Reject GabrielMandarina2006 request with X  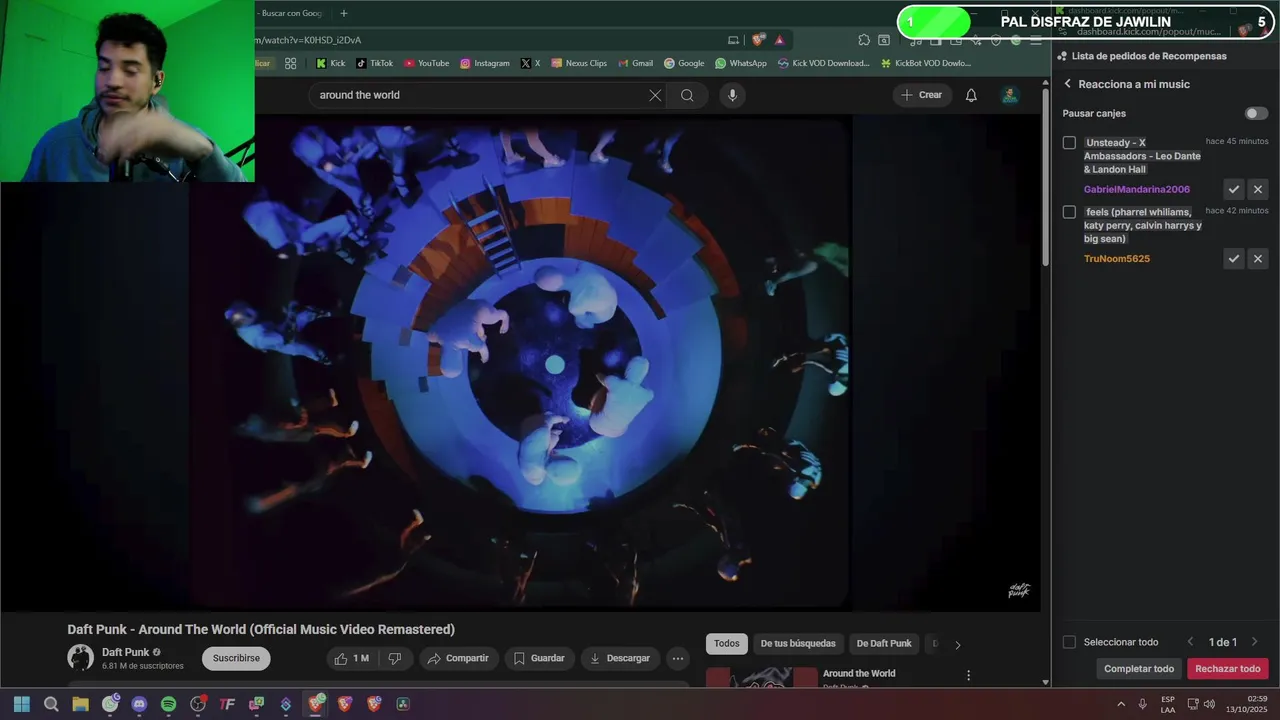(x=1258, y=189)
